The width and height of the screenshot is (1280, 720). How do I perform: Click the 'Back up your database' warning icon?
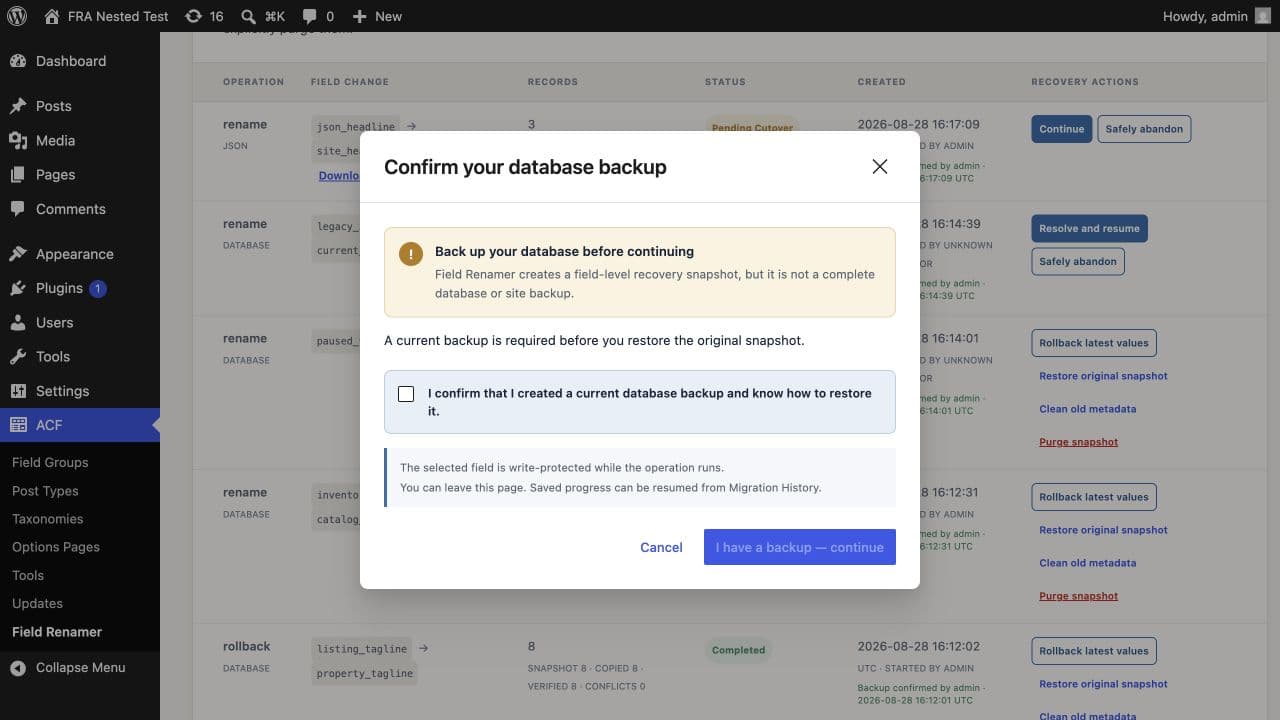[411, 254]
